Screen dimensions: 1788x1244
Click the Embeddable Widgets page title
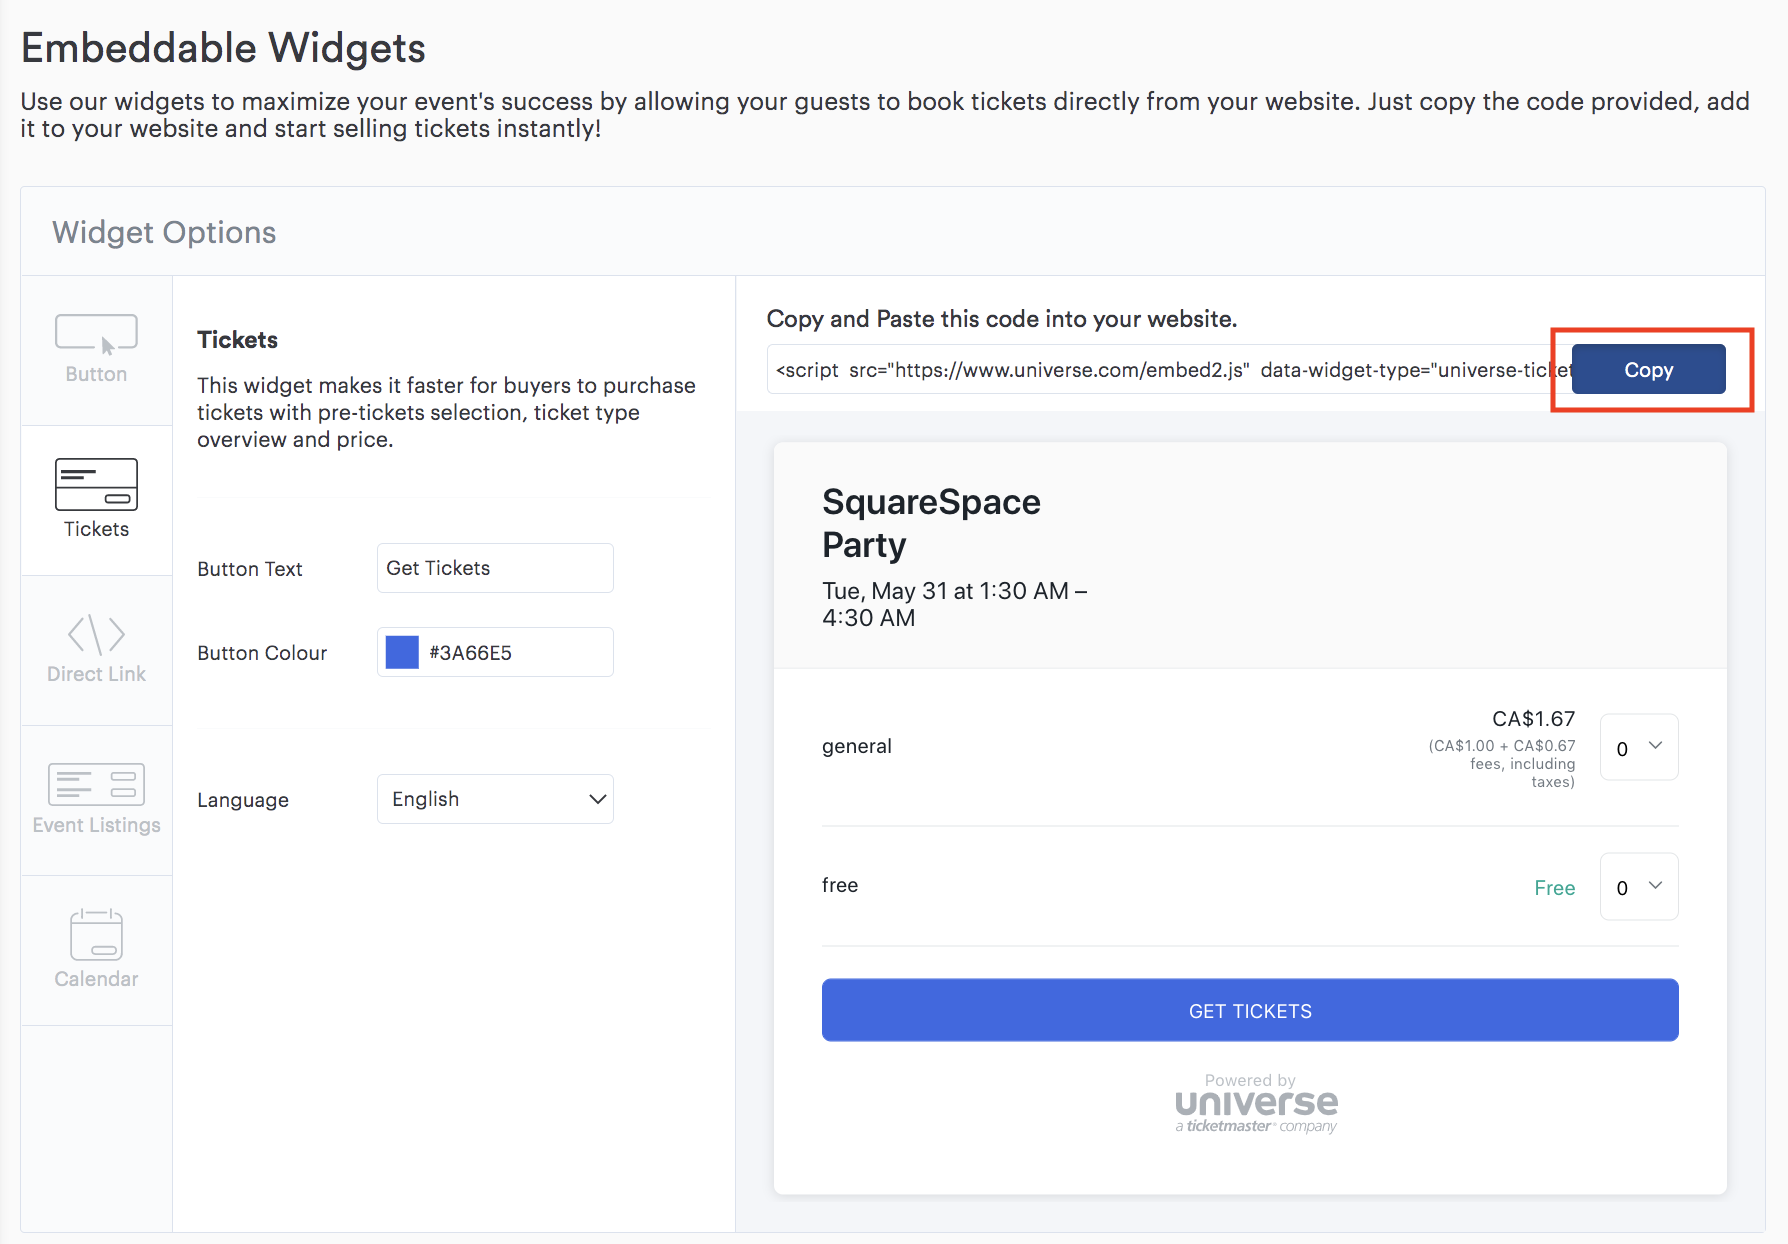click(223, 48)
